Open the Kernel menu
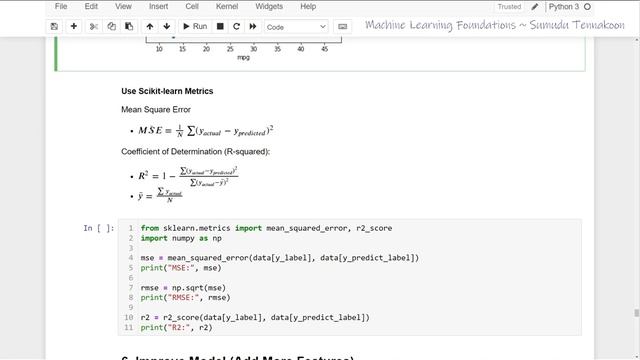This screenshot has height=360, width=640. 227,7
